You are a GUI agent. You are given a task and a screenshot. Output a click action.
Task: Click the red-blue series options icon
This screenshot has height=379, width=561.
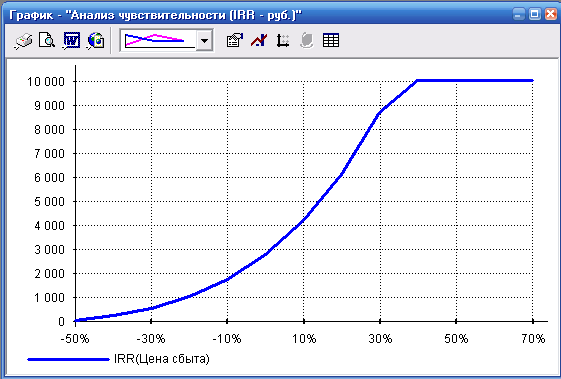[x=259, y=40]
